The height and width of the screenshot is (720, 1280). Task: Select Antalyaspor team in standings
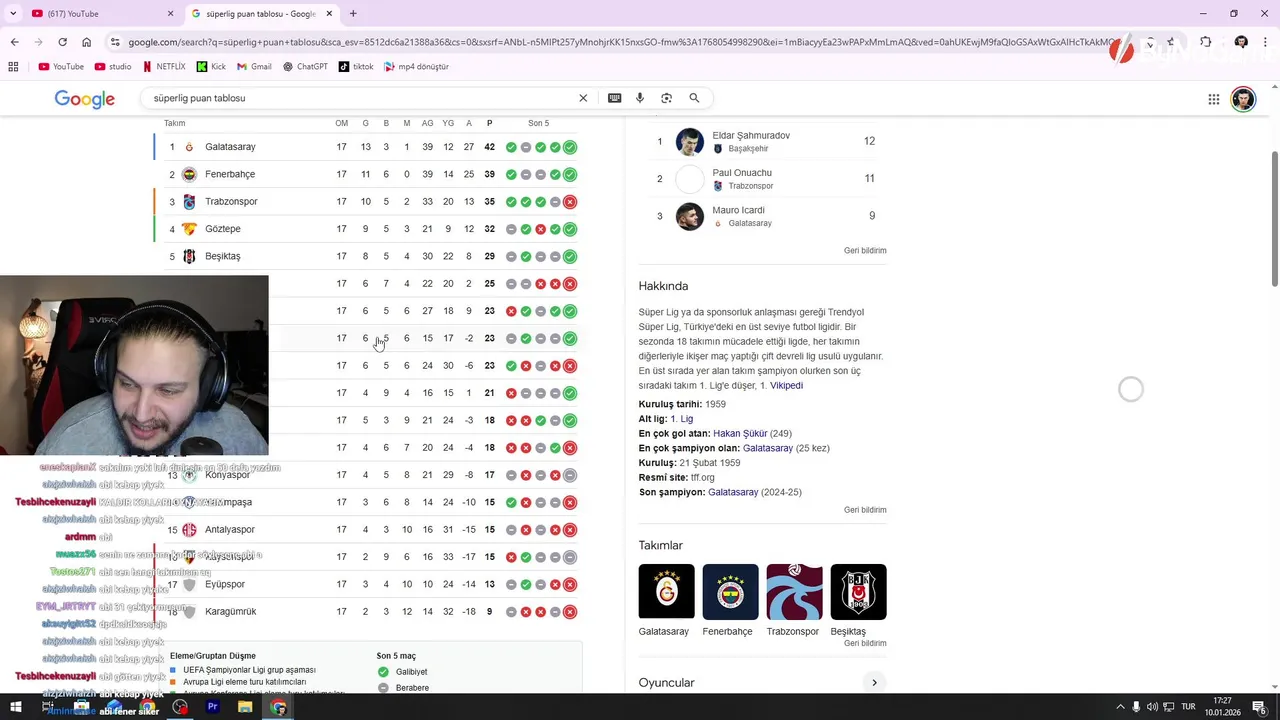229,529
